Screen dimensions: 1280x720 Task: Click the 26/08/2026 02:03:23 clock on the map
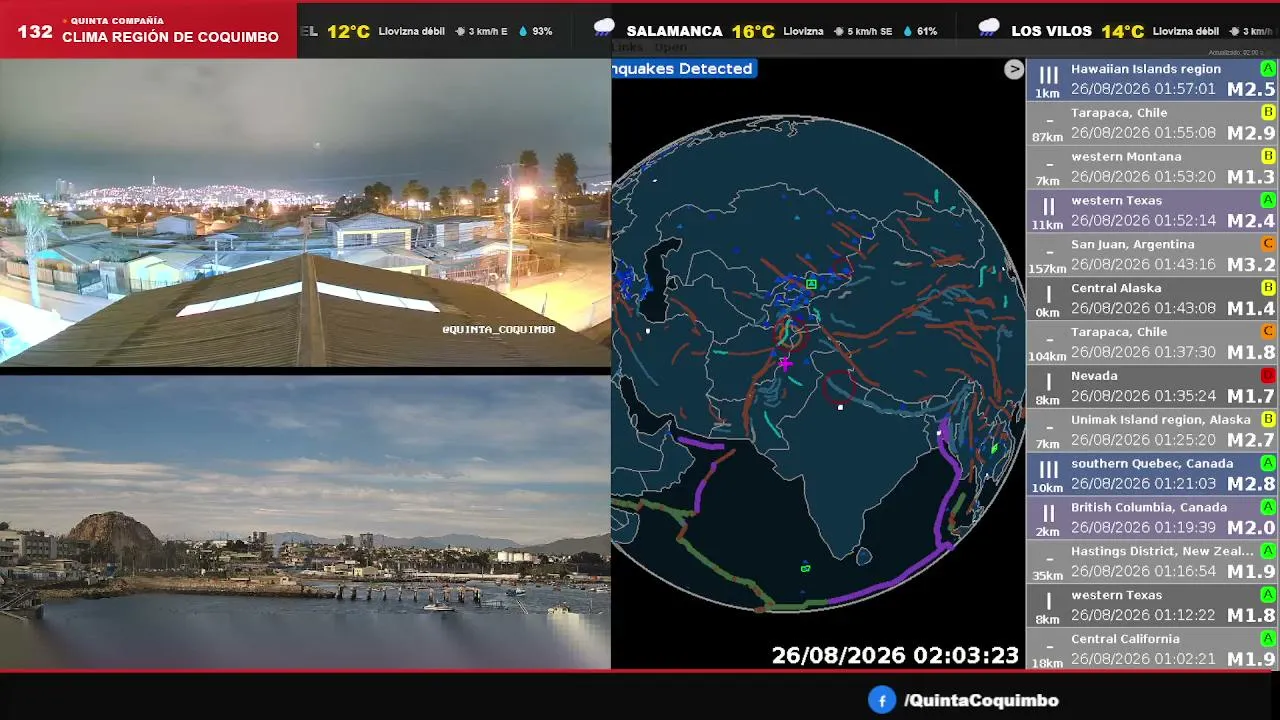click(x=895, y=656)
